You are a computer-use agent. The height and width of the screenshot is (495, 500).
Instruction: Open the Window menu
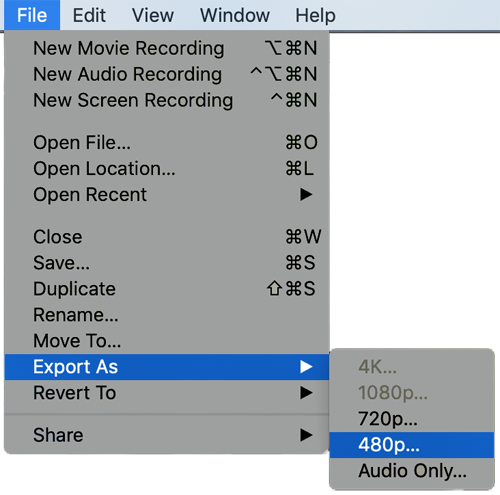235,15
